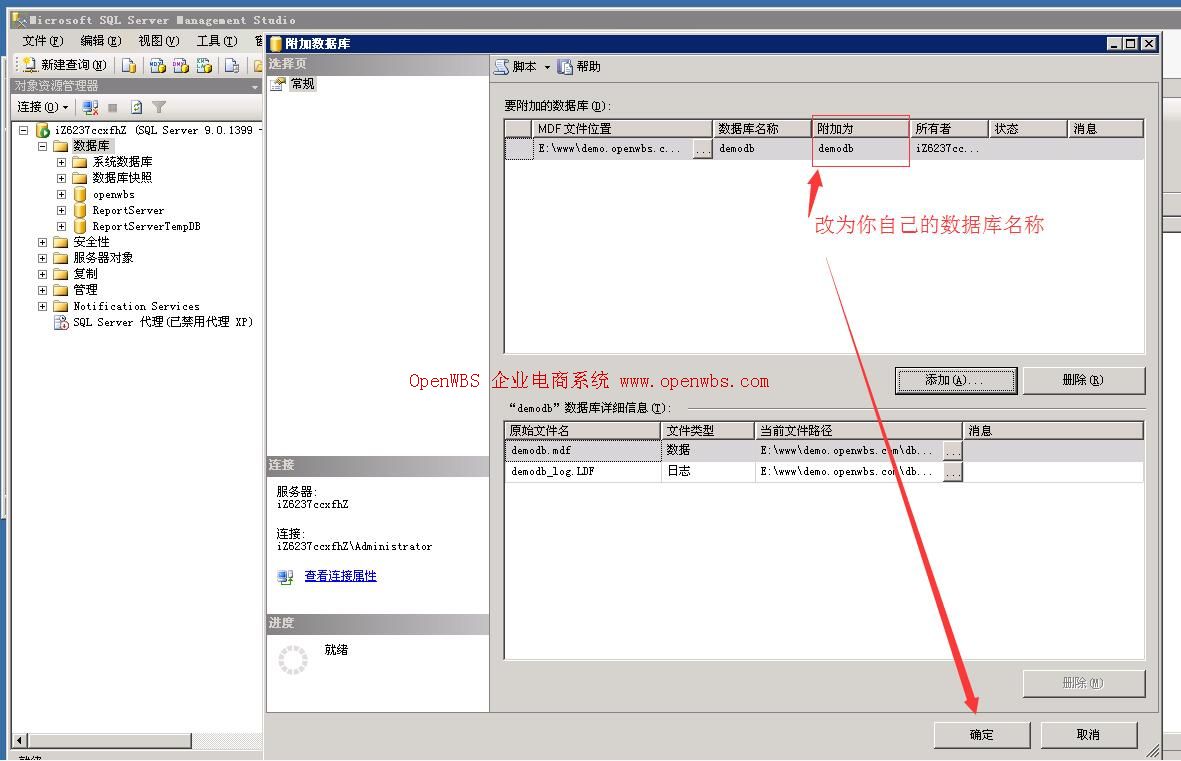Expand the 系统数据库 folder
1181x761 pixels.
click(x=61, y=162)
